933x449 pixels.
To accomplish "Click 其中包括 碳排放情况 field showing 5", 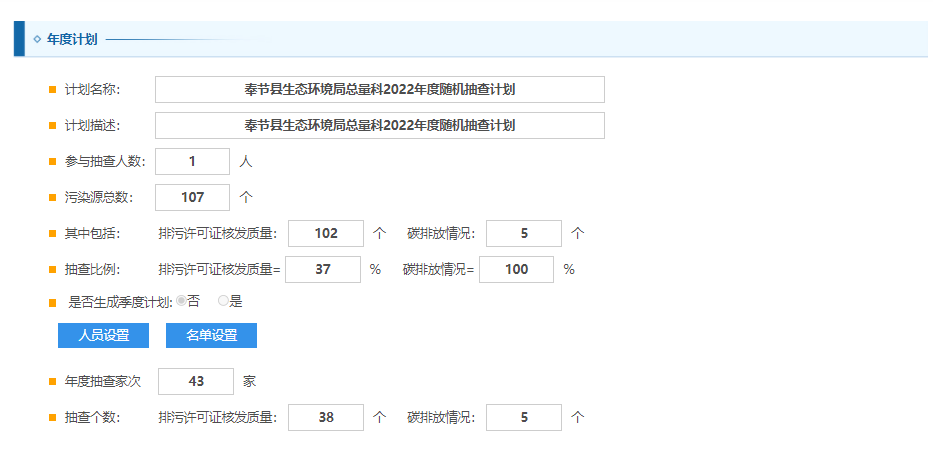I will pyautogui.click(x=524, y=233).
